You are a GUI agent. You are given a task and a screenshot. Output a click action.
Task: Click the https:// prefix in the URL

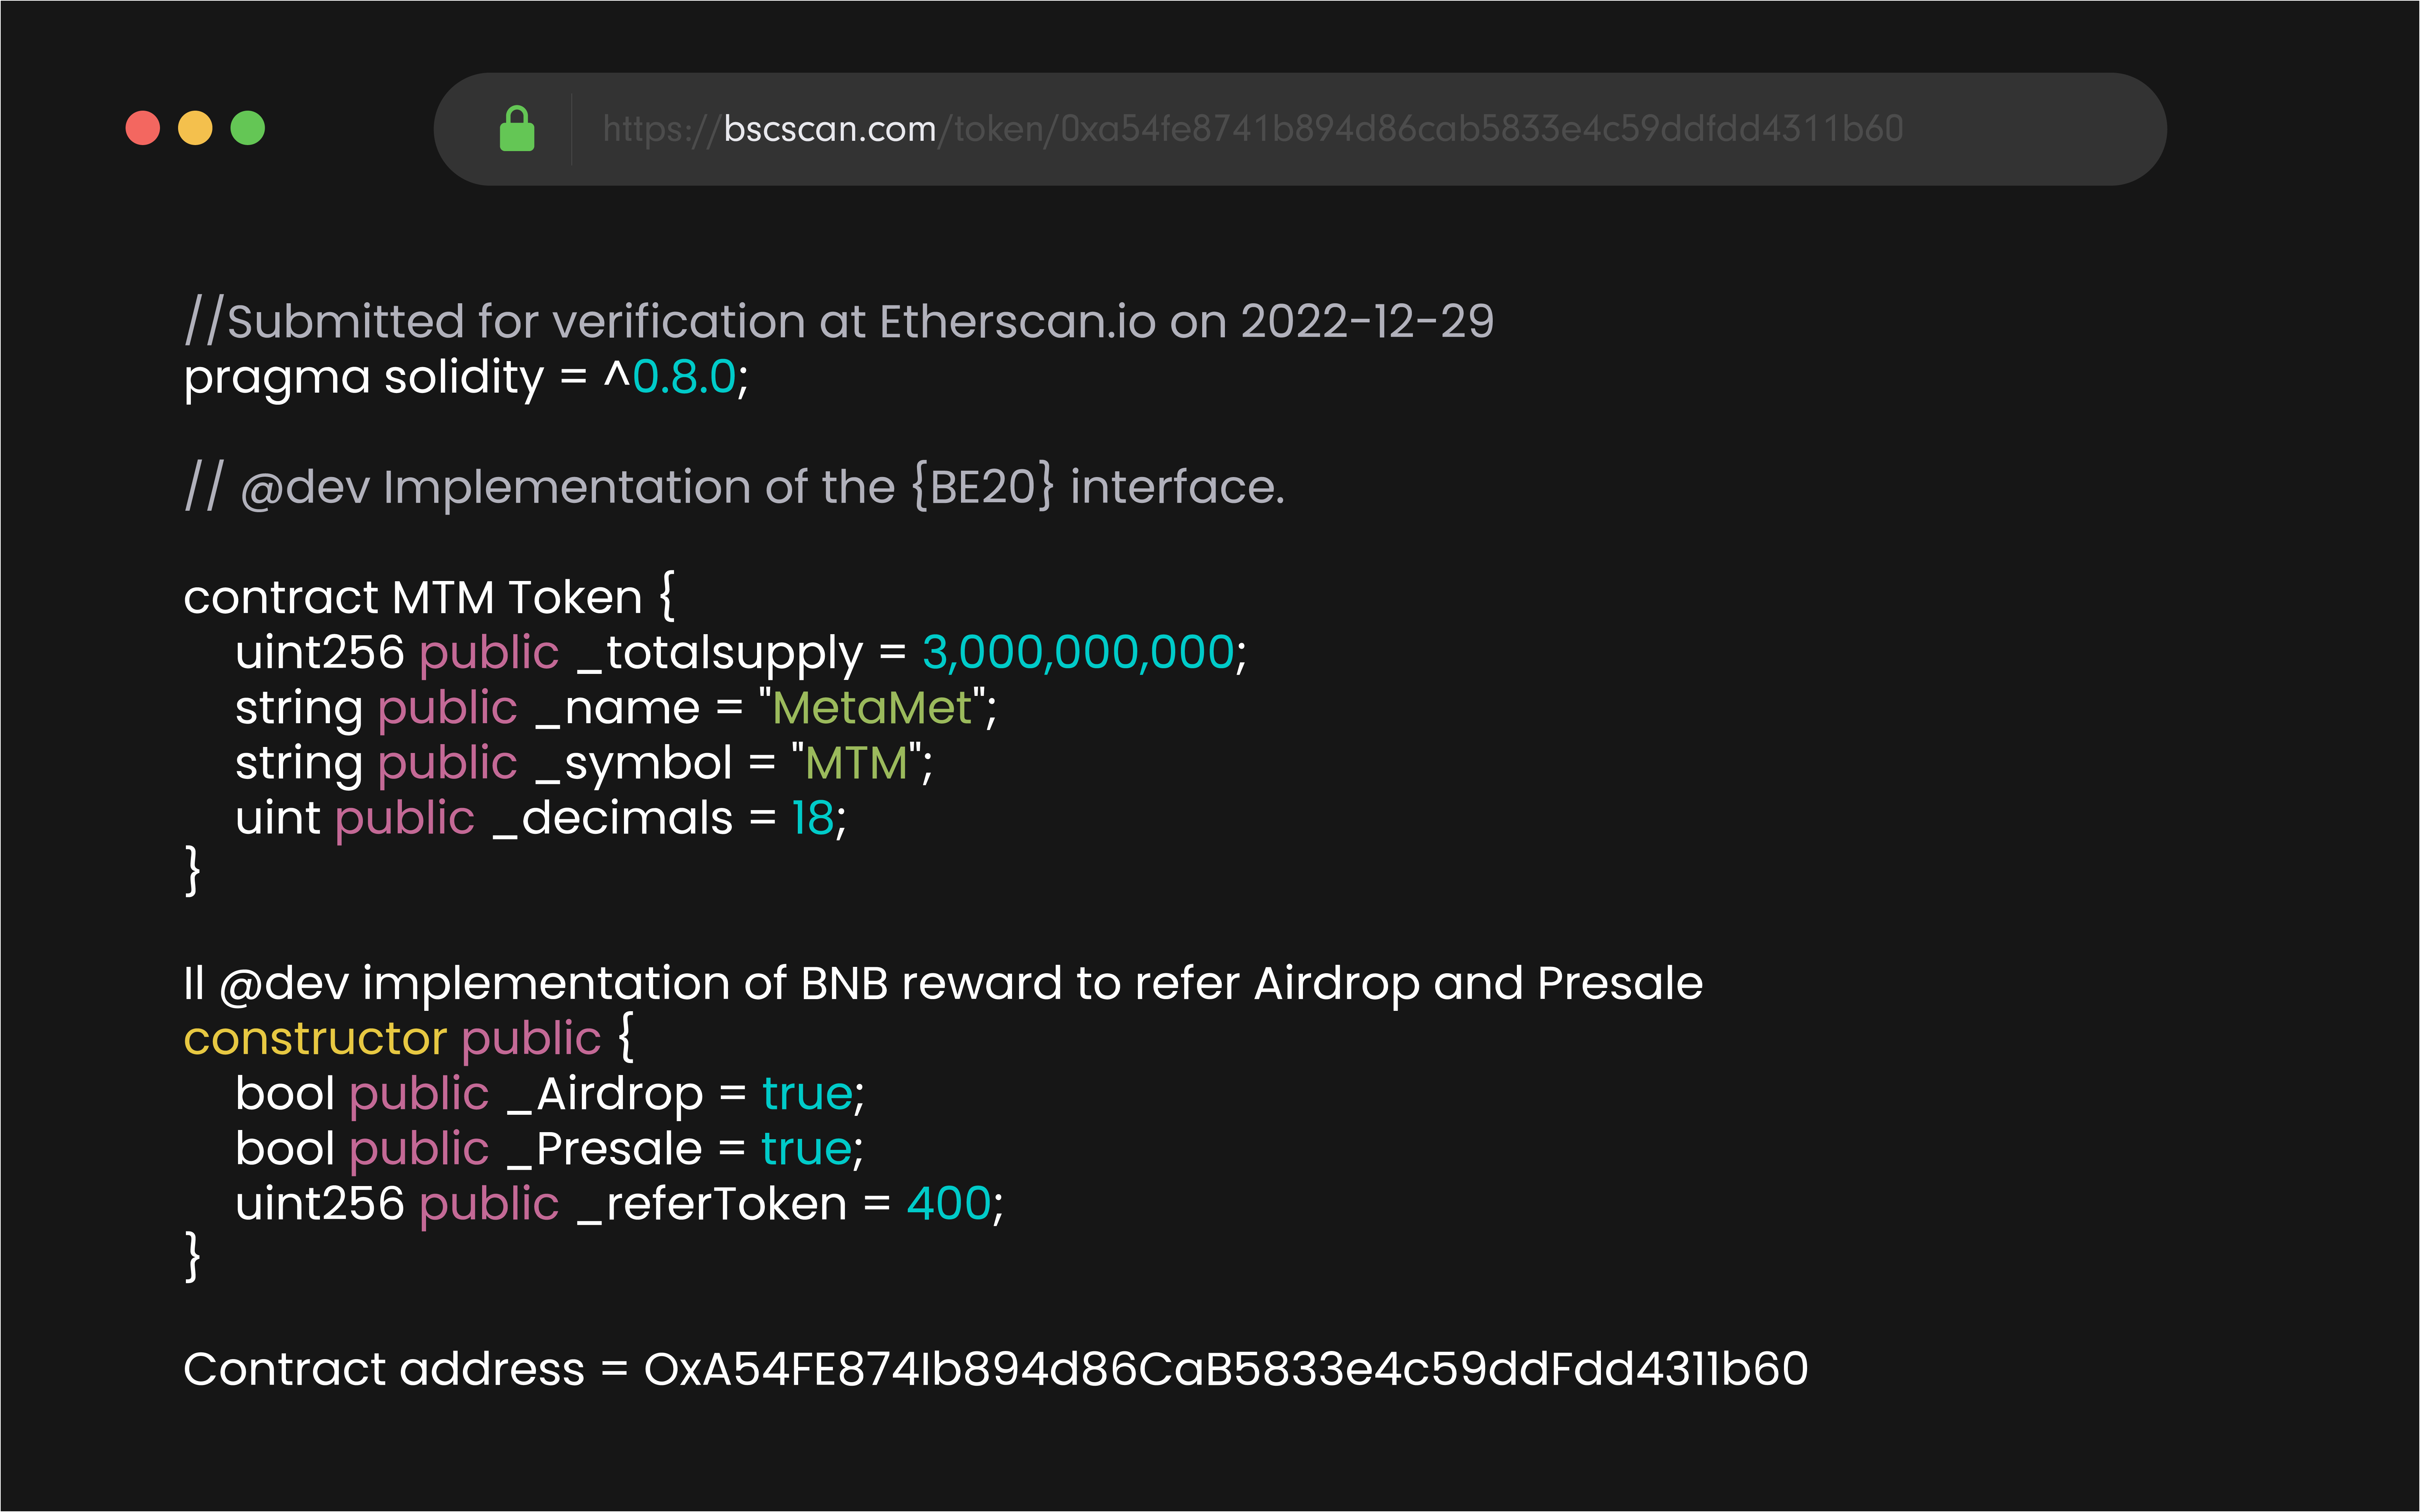[x=661, y=129]
